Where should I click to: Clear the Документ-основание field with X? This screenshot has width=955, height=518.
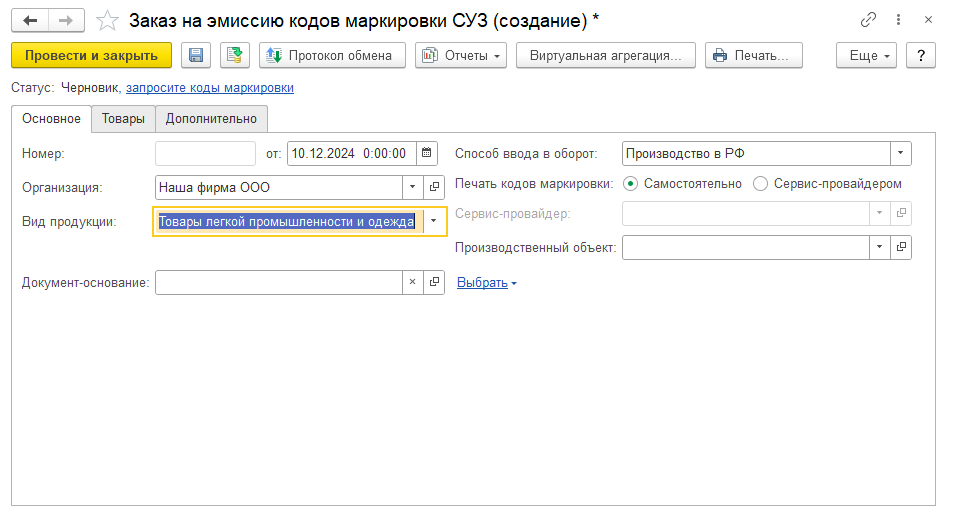(x=413, y=283)
